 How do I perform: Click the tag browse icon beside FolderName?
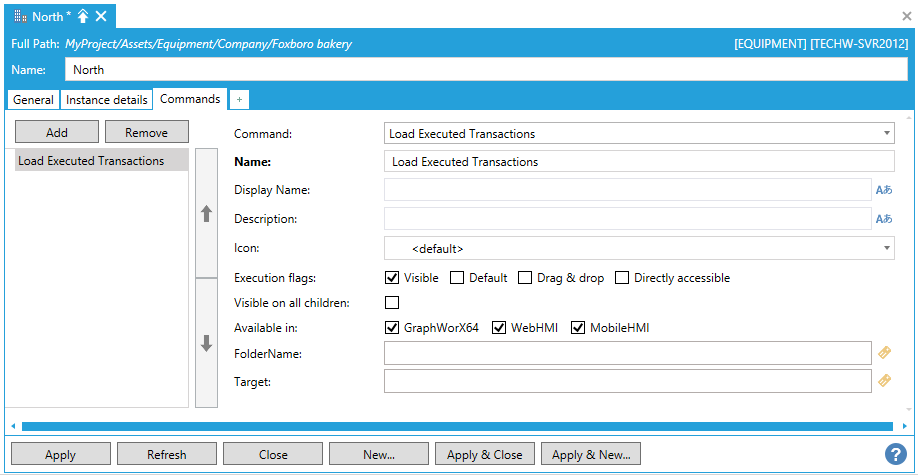click(x=884, y=353)
